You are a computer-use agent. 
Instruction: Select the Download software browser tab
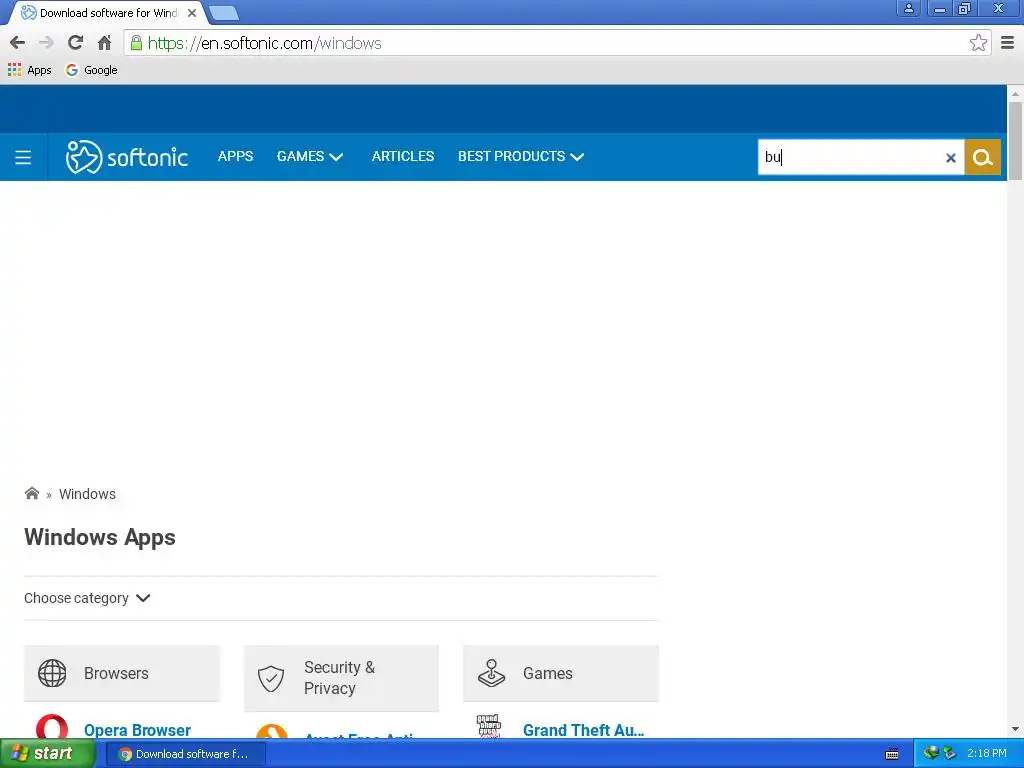[108, 13]
